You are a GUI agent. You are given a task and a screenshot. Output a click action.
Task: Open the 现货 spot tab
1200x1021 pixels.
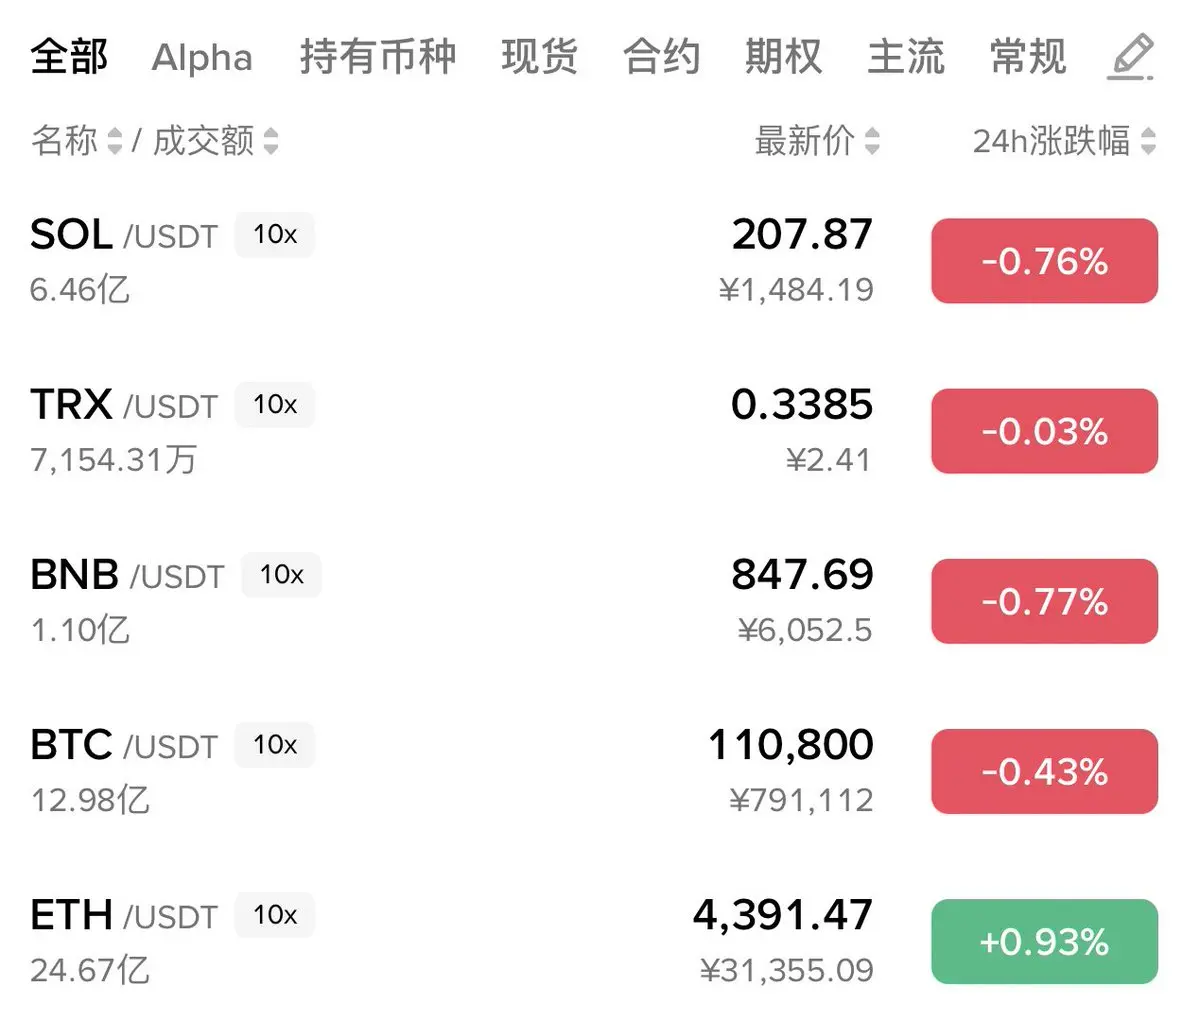point(540,57)
